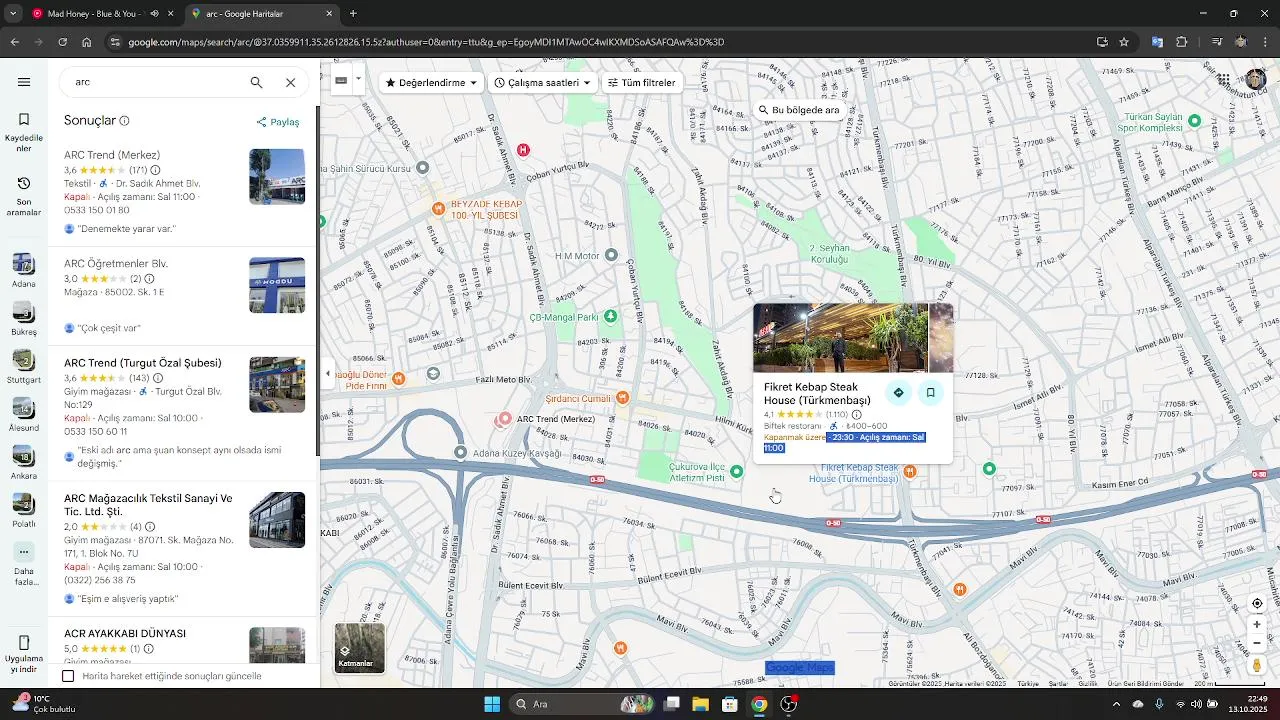Open the tab search dropdown arrow
Image resolution: width=1280 pixels, height=720 pixels.
pos(12,14)
